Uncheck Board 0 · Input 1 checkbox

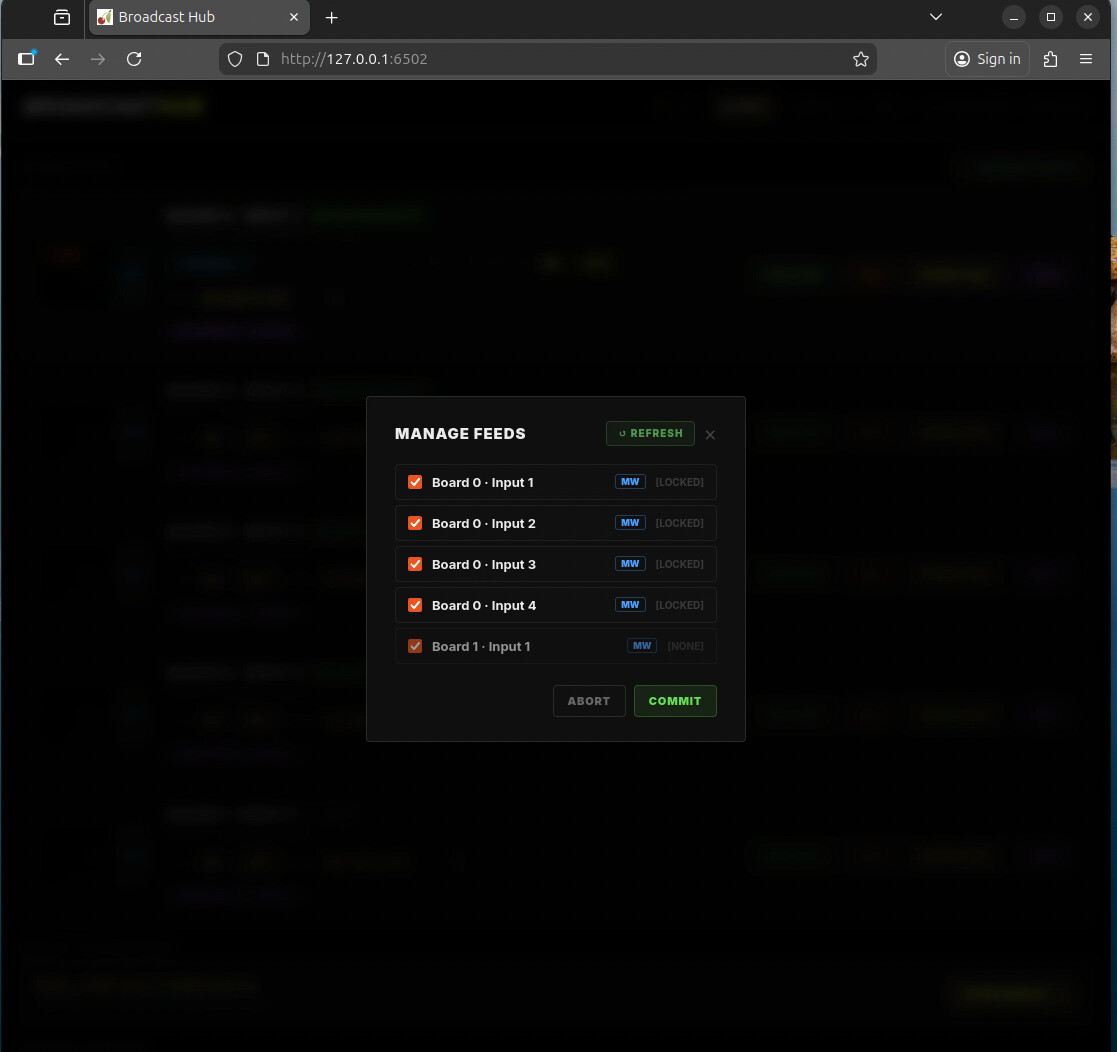[x=415, y=483]
